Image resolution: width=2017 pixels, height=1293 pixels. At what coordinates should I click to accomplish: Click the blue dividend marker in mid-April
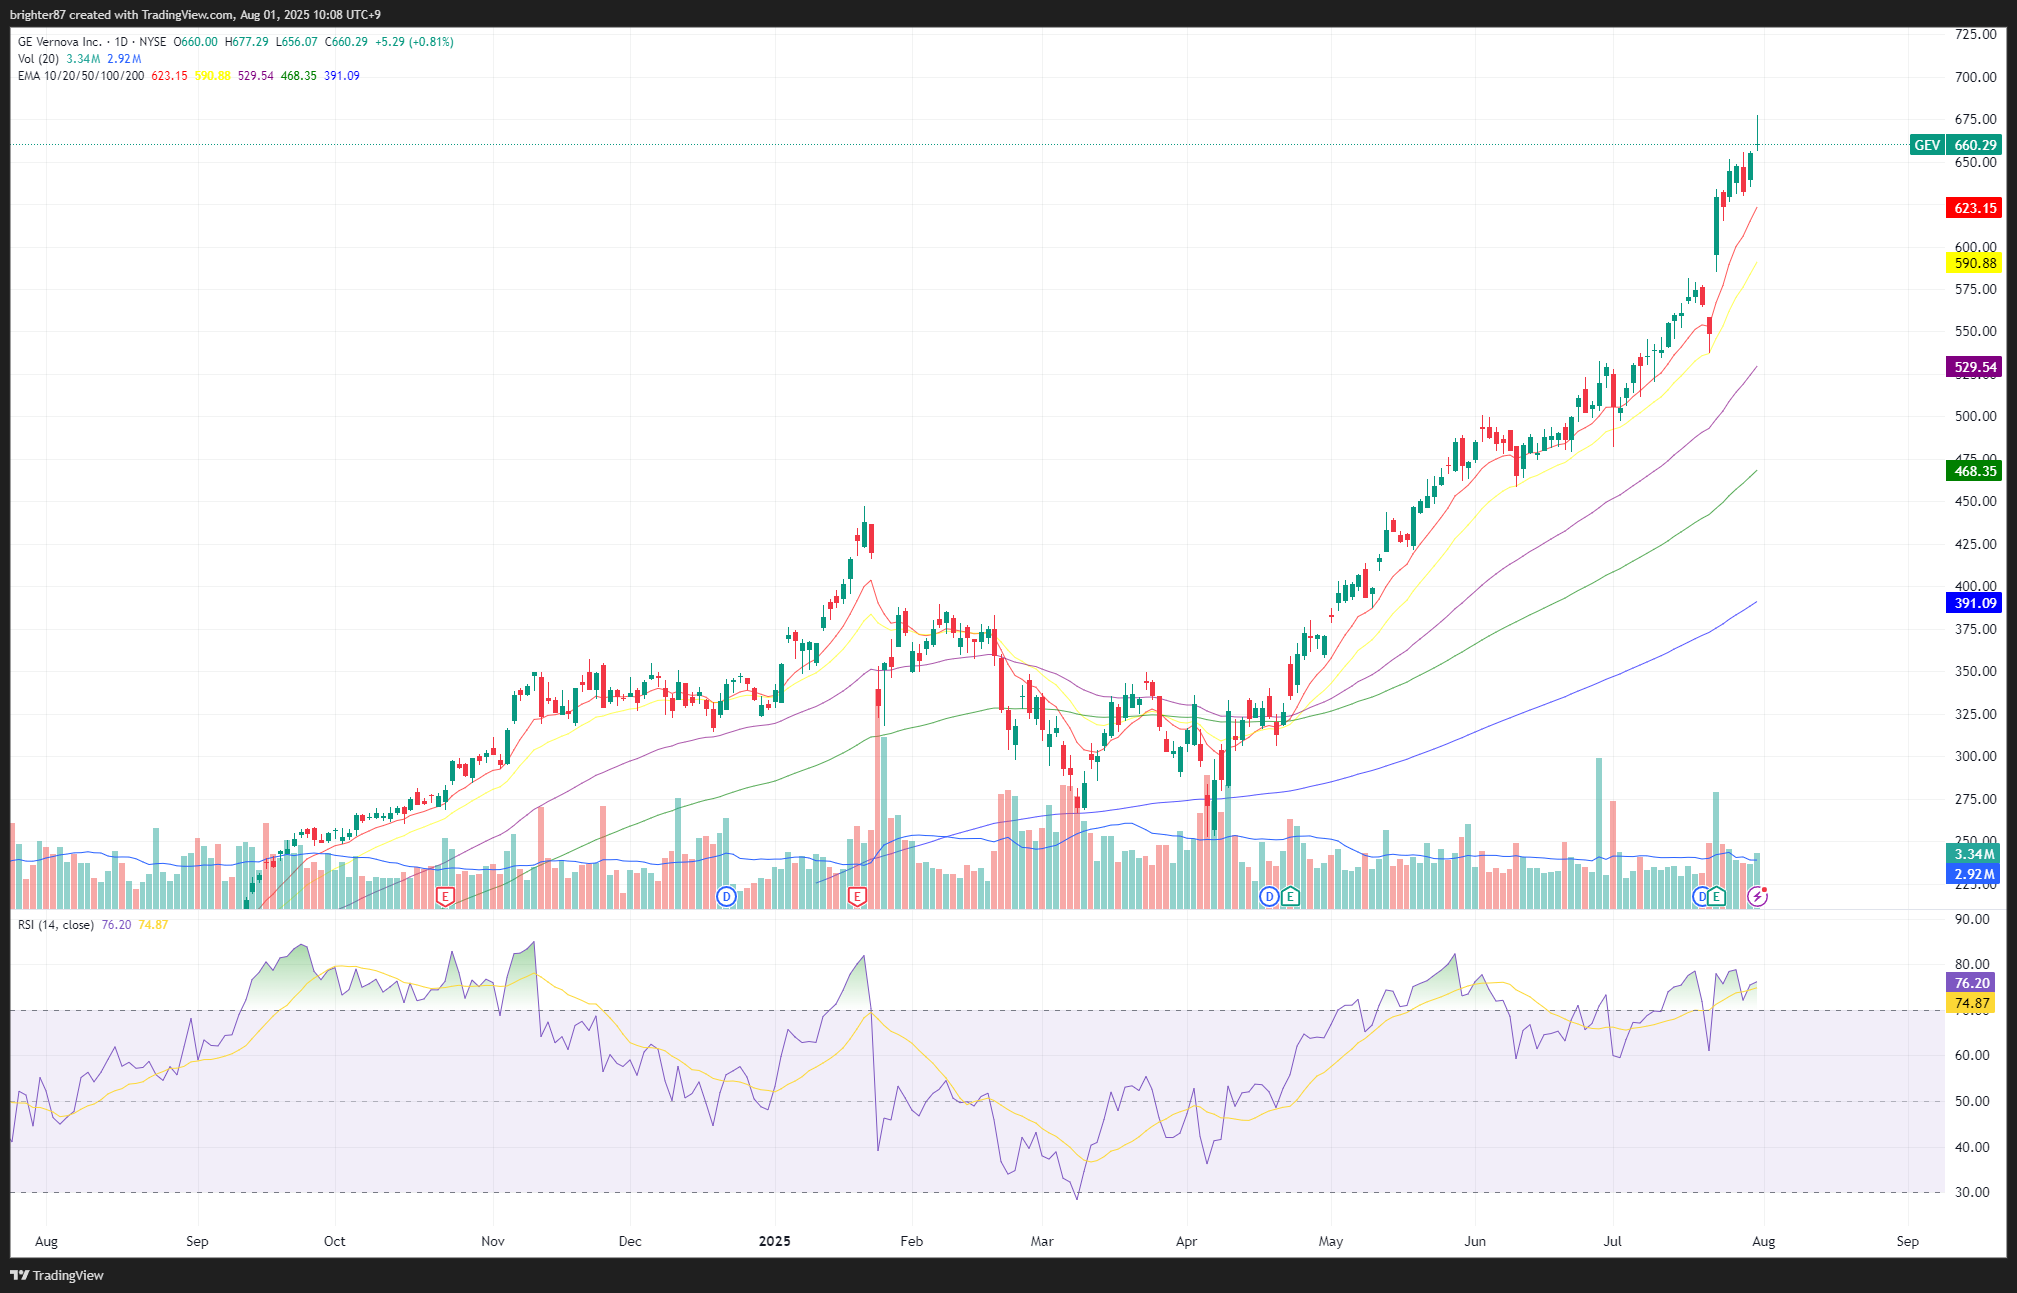(1269, 897)
